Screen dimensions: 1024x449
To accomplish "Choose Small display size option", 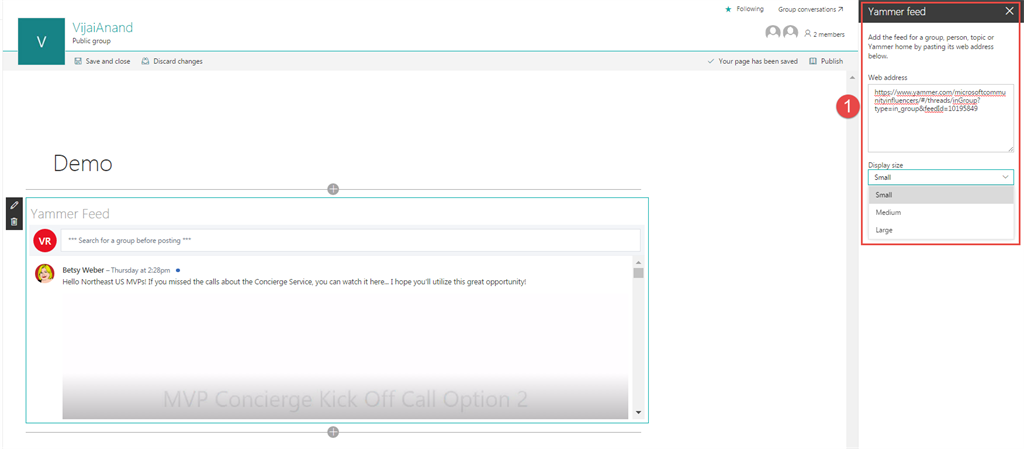I will click(x=941, y=194).
